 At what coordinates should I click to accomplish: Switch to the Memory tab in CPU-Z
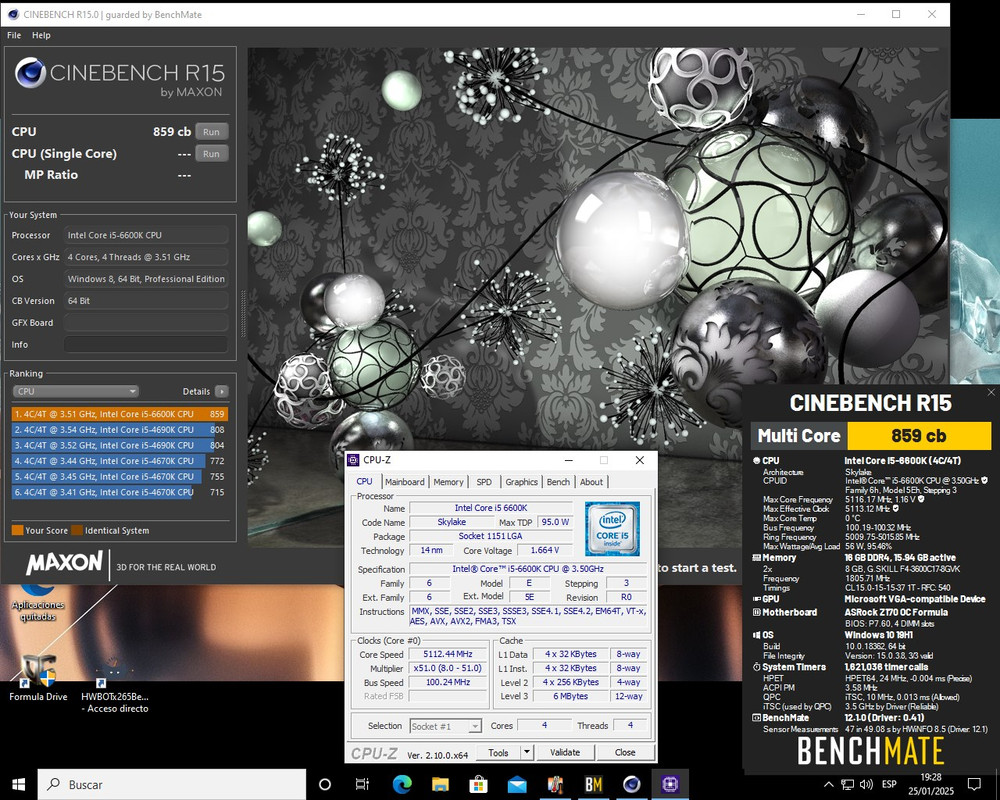pyautogui.click(x=448, y=482)
